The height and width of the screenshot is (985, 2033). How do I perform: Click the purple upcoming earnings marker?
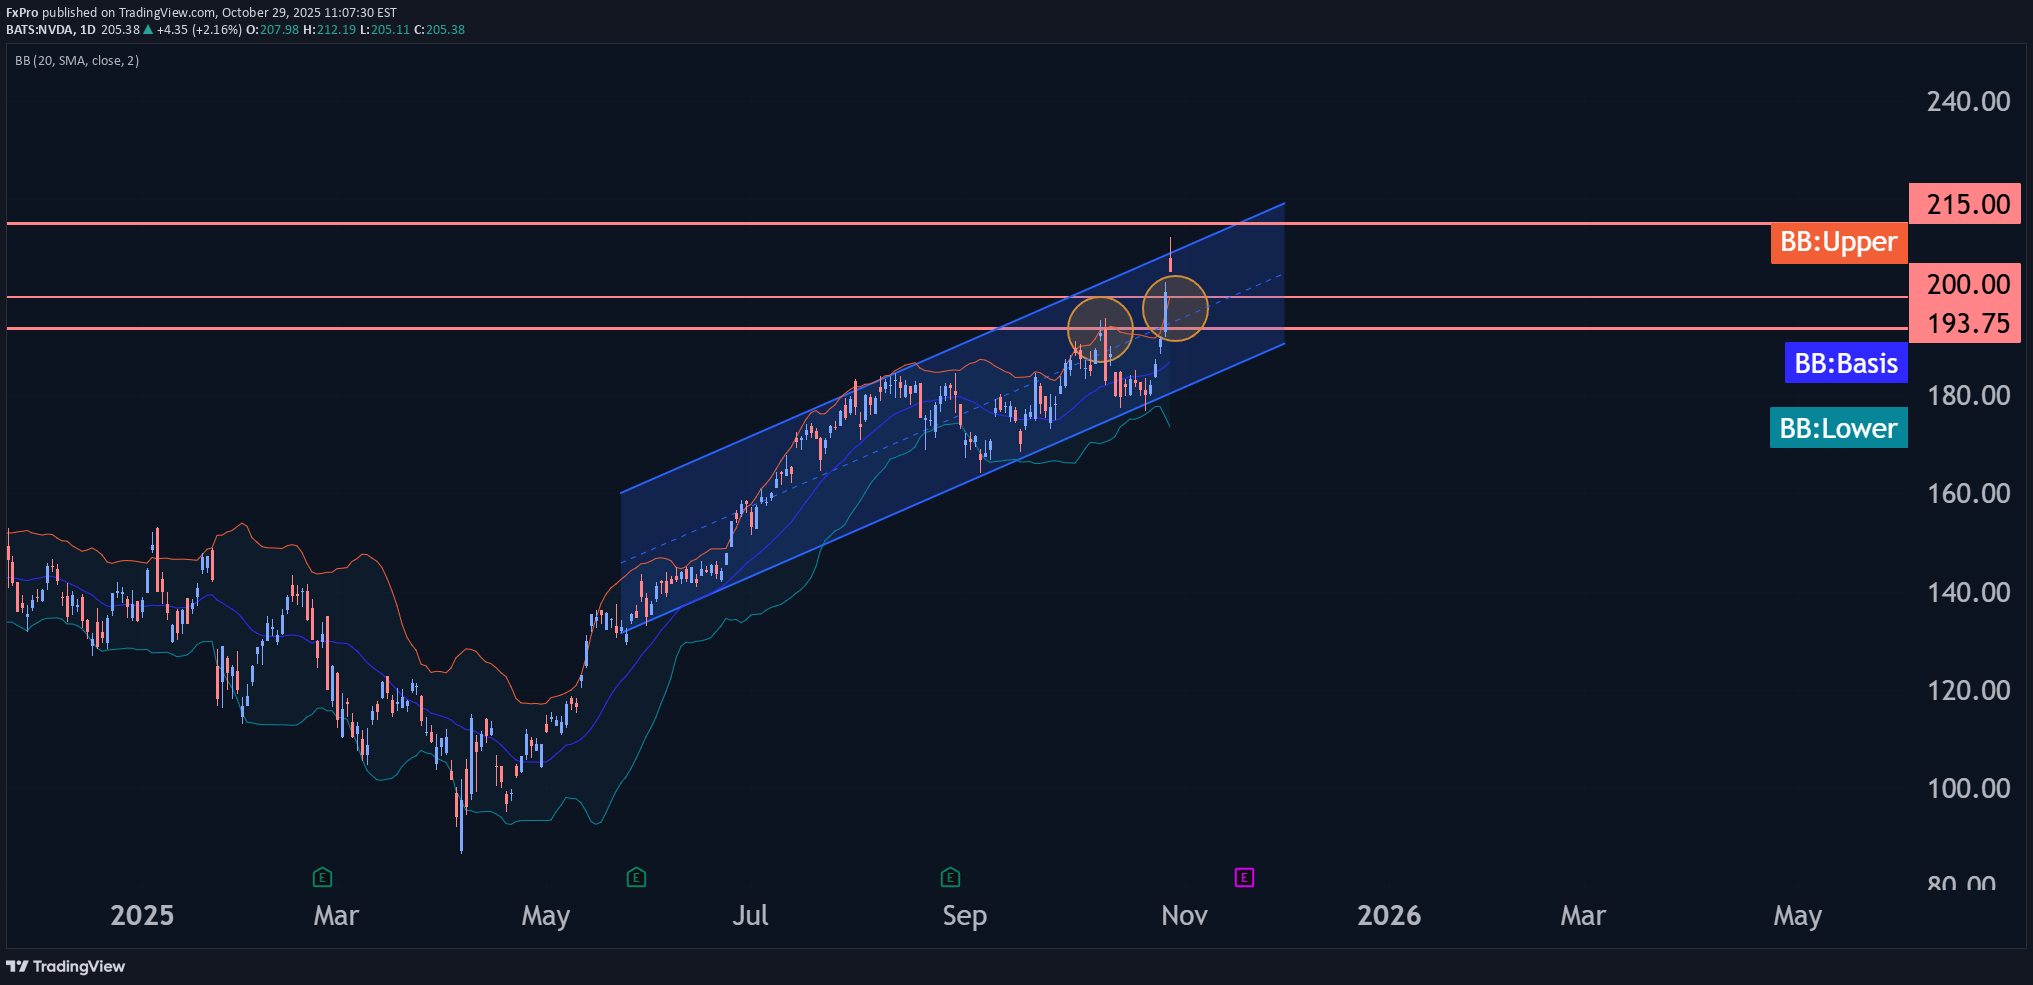(x=1244, y=878)
